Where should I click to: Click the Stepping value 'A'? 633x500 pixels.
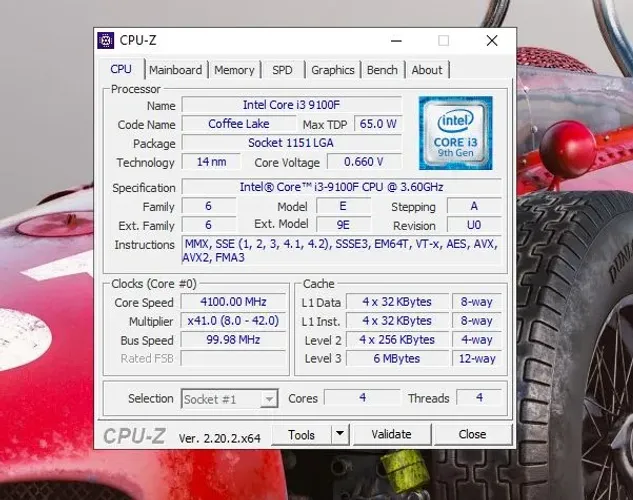click(474, 206)
